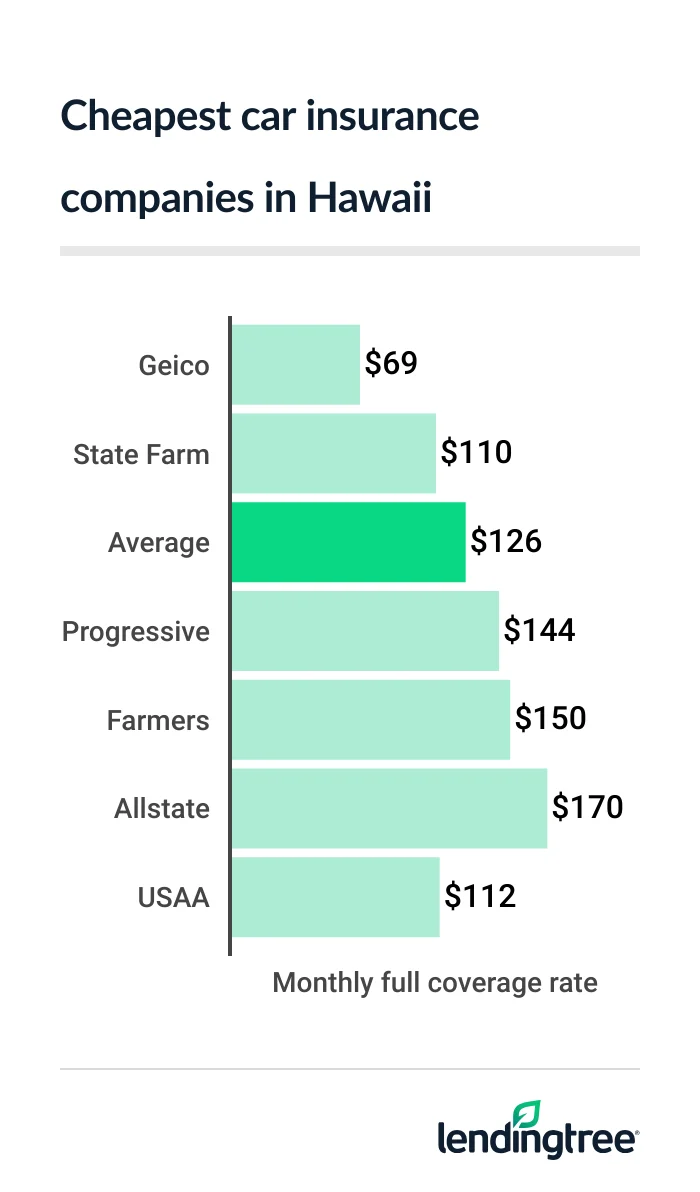This screenshot has height=1192, width=700.
Task: Click the LendingTree leaf logo icon
Action: pyautogui.click(x=526, y=1116)
